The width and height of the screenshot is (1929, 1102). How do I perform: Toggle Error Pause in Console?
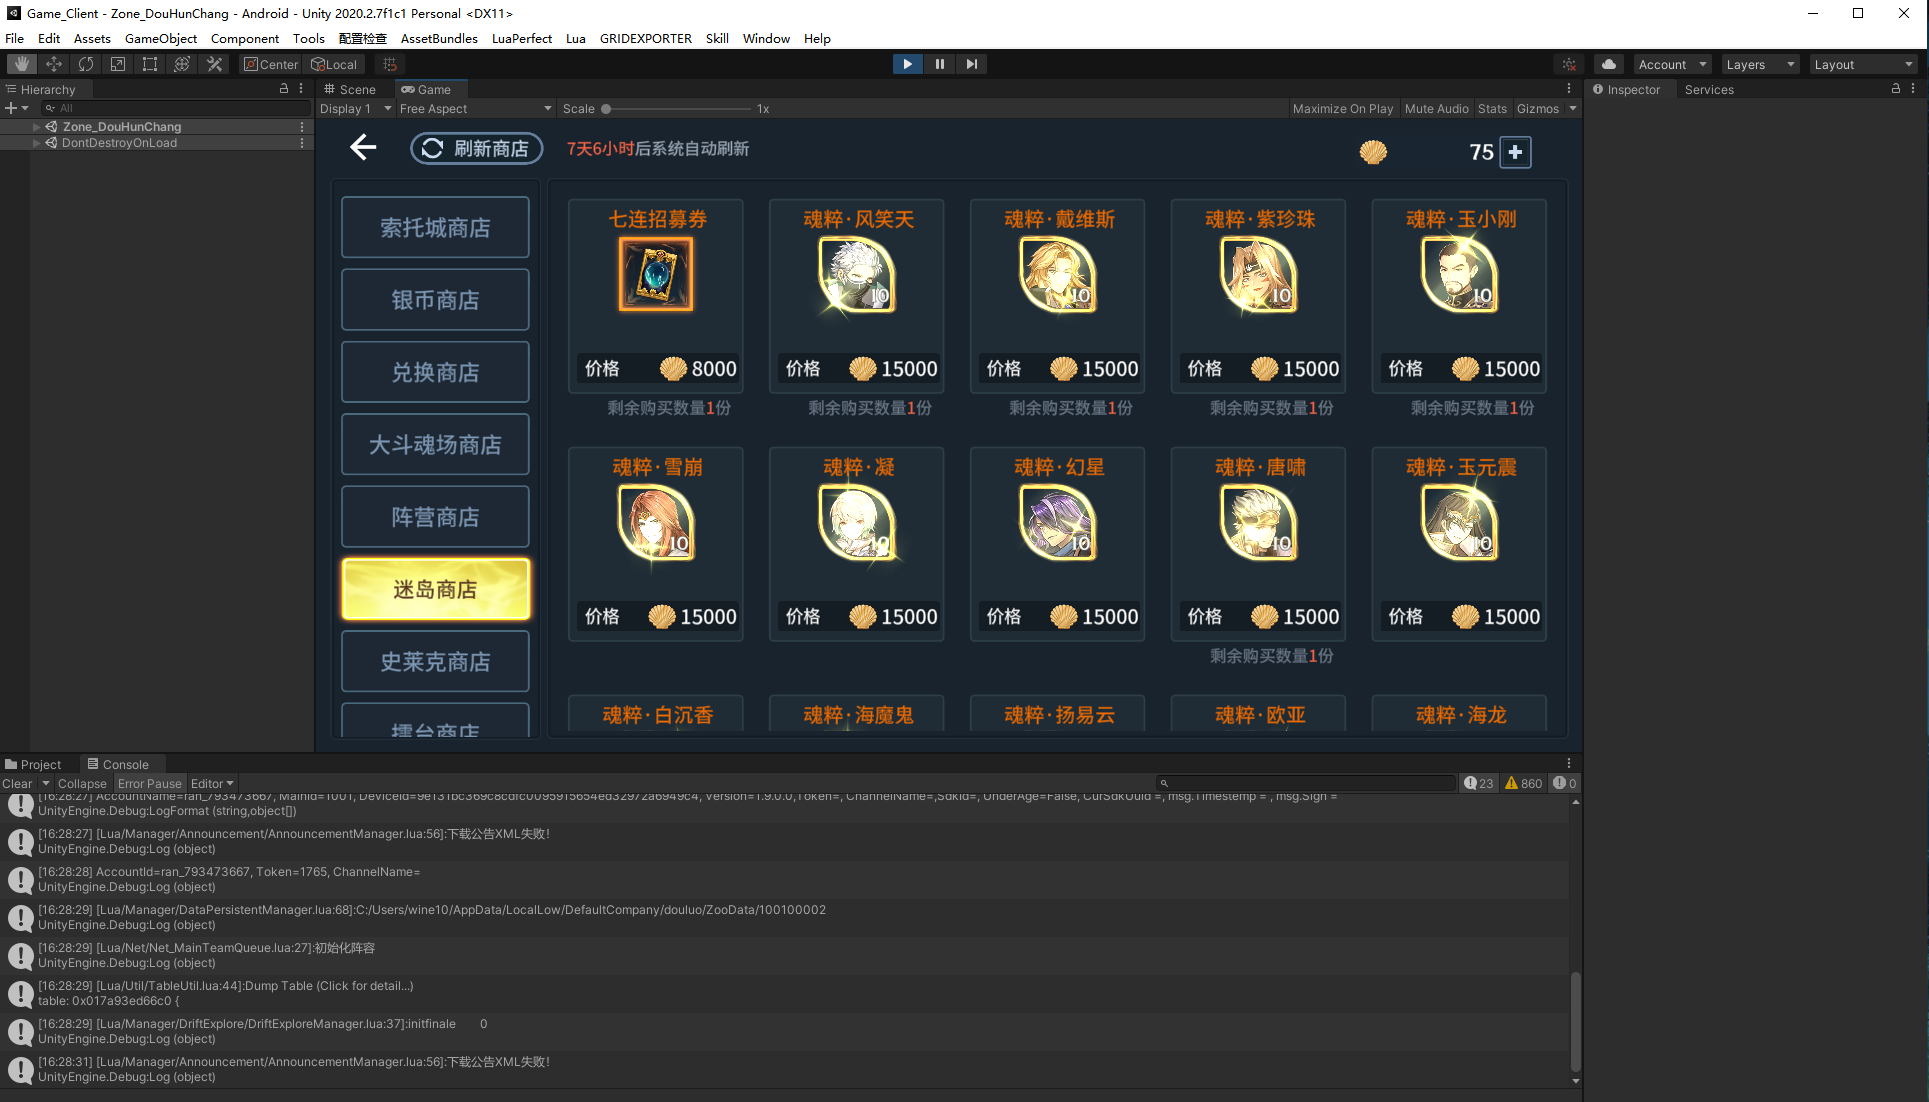click(149, 784)
